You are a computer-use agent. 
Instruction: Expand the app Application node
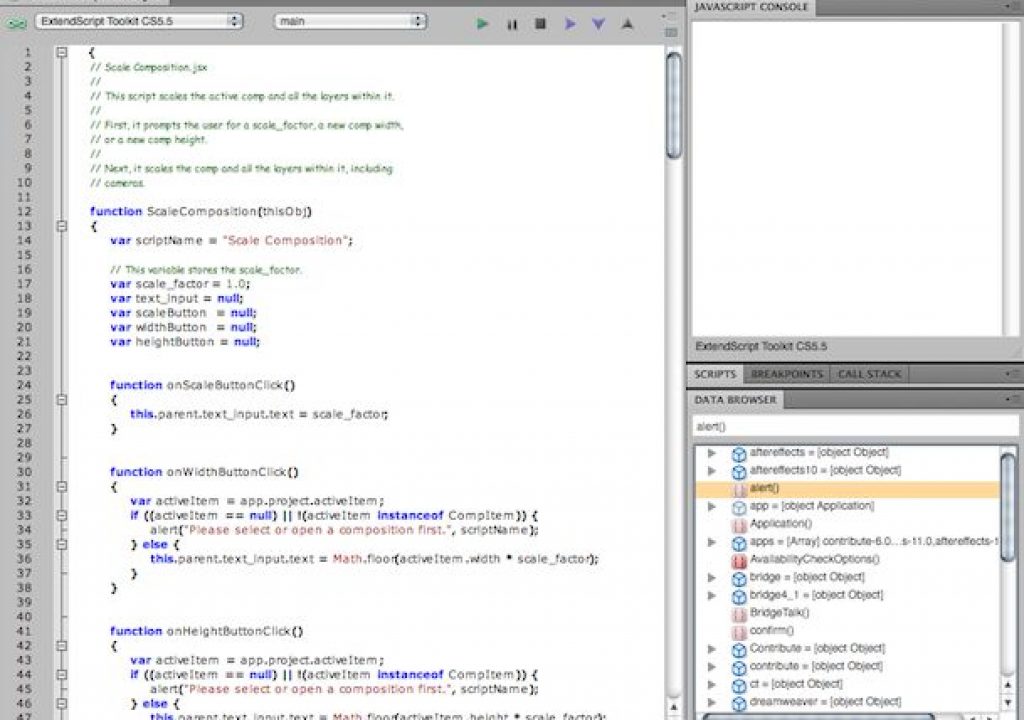[x=712, y=506]
